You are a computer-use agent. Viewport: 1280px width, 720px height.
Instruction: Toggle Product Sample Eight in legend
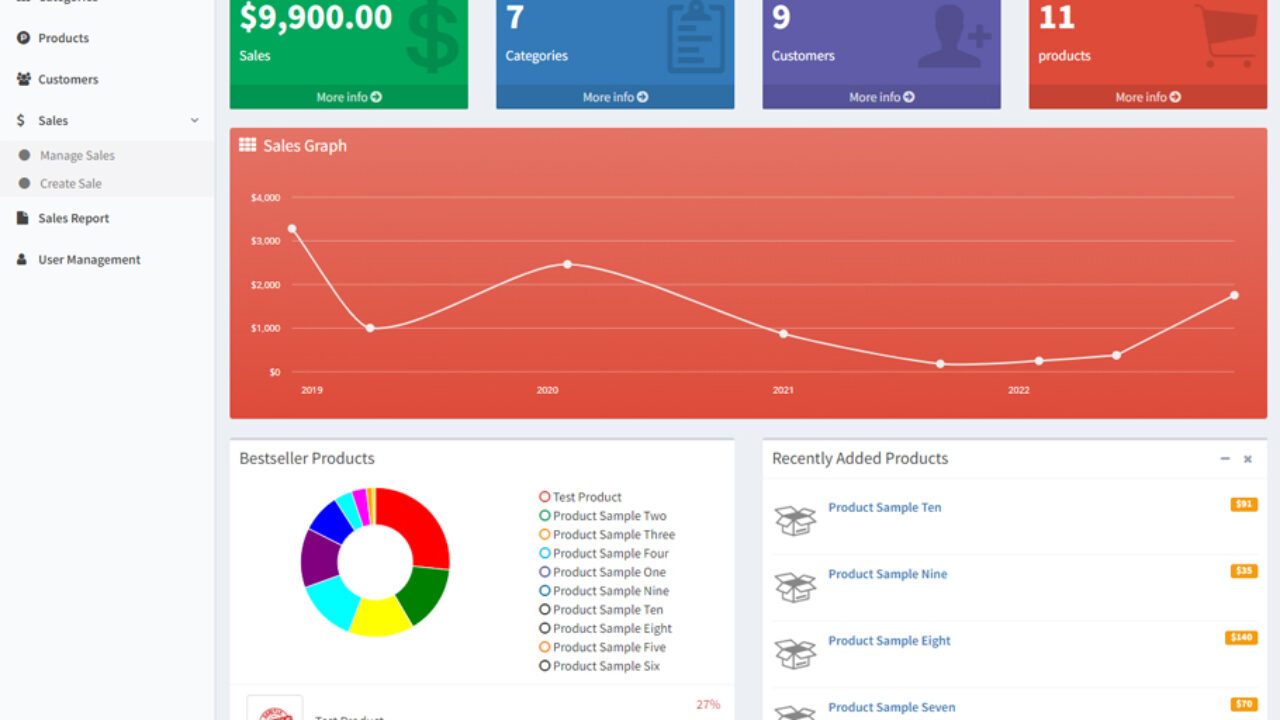click(605, 628)
